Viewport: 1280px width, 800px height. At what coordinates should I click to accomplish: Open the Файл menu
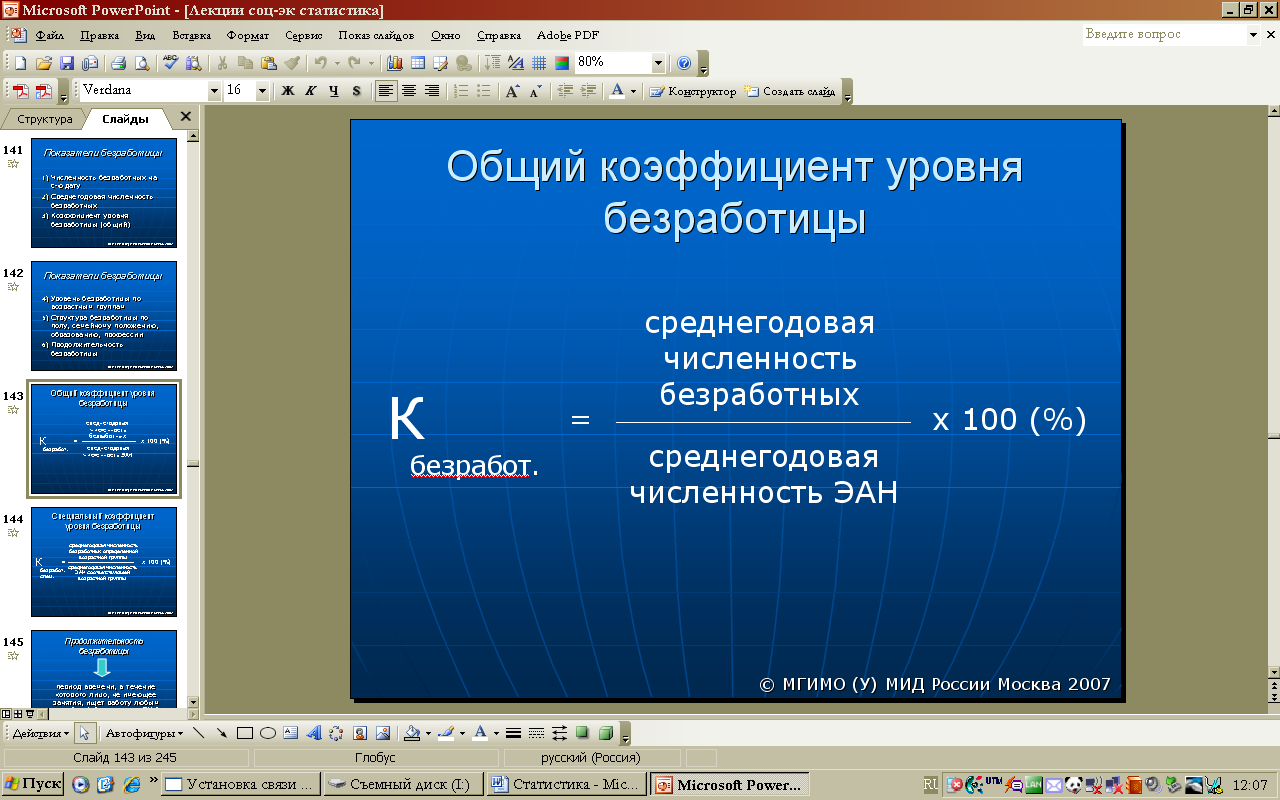tap(49, 35)
